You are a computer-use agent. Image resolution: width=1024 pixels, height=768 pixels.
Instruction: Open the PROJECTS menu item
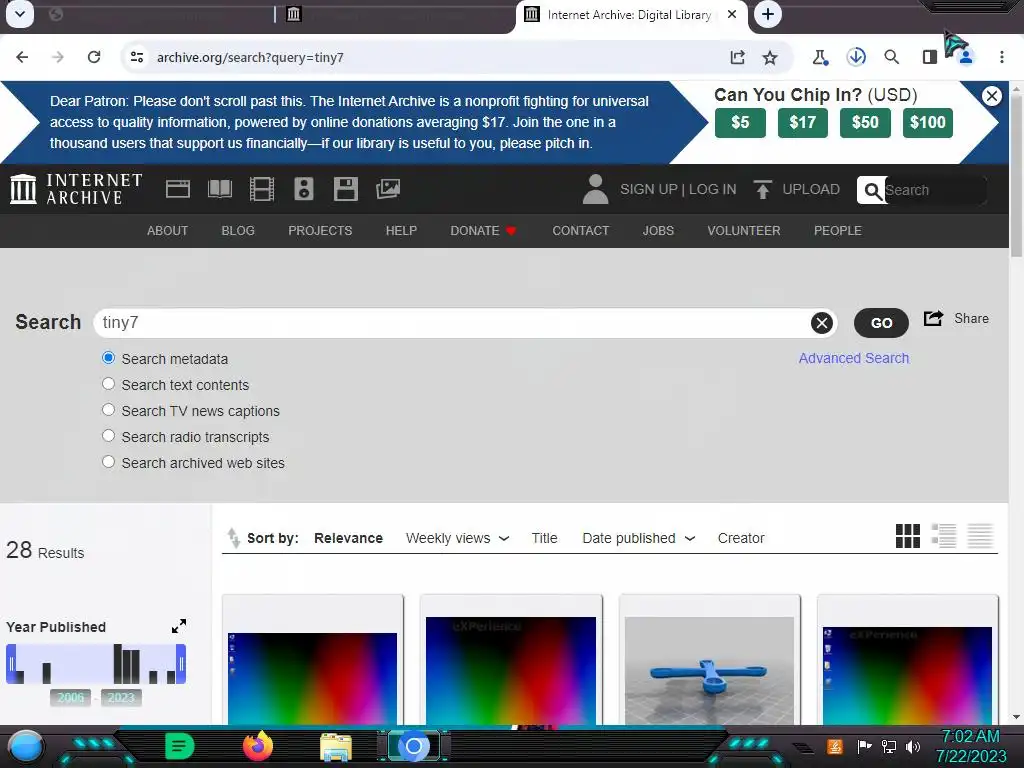click(320, 231)
